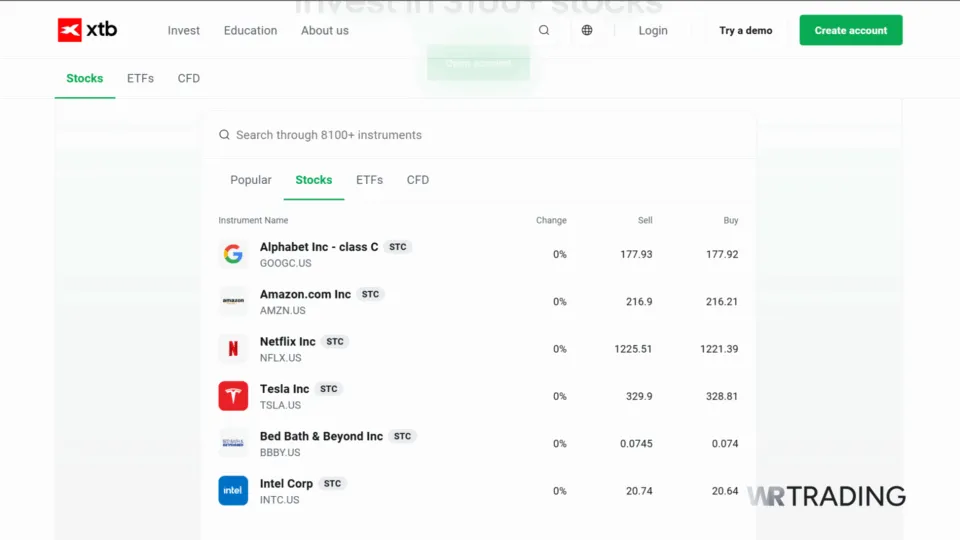Click the Intel logo icon

(233, 491)
